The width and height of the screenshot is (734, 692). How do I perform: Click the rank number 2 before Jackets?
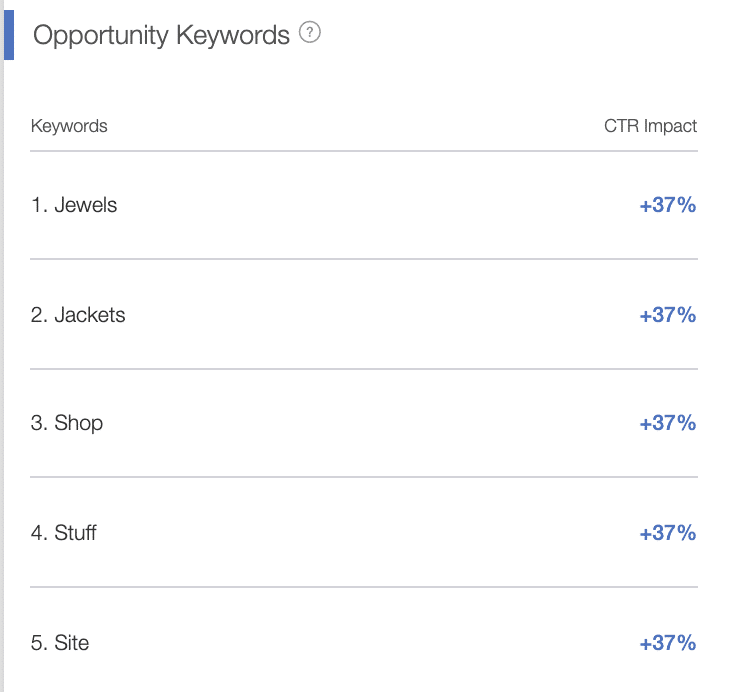point(39,315)
